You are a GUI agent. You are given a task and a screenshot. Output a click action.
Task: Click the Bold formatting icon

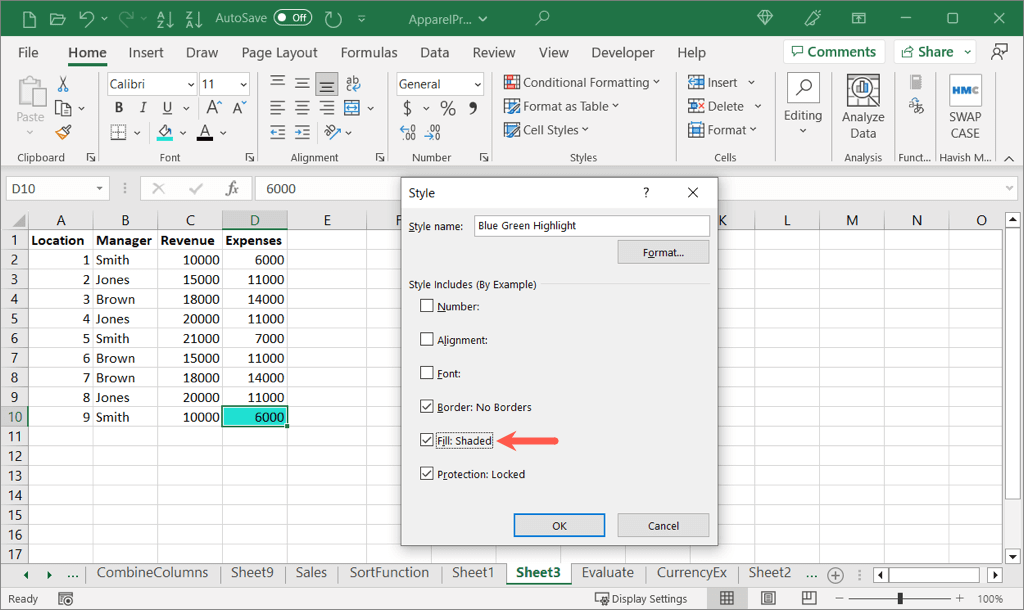coord(119,108)
